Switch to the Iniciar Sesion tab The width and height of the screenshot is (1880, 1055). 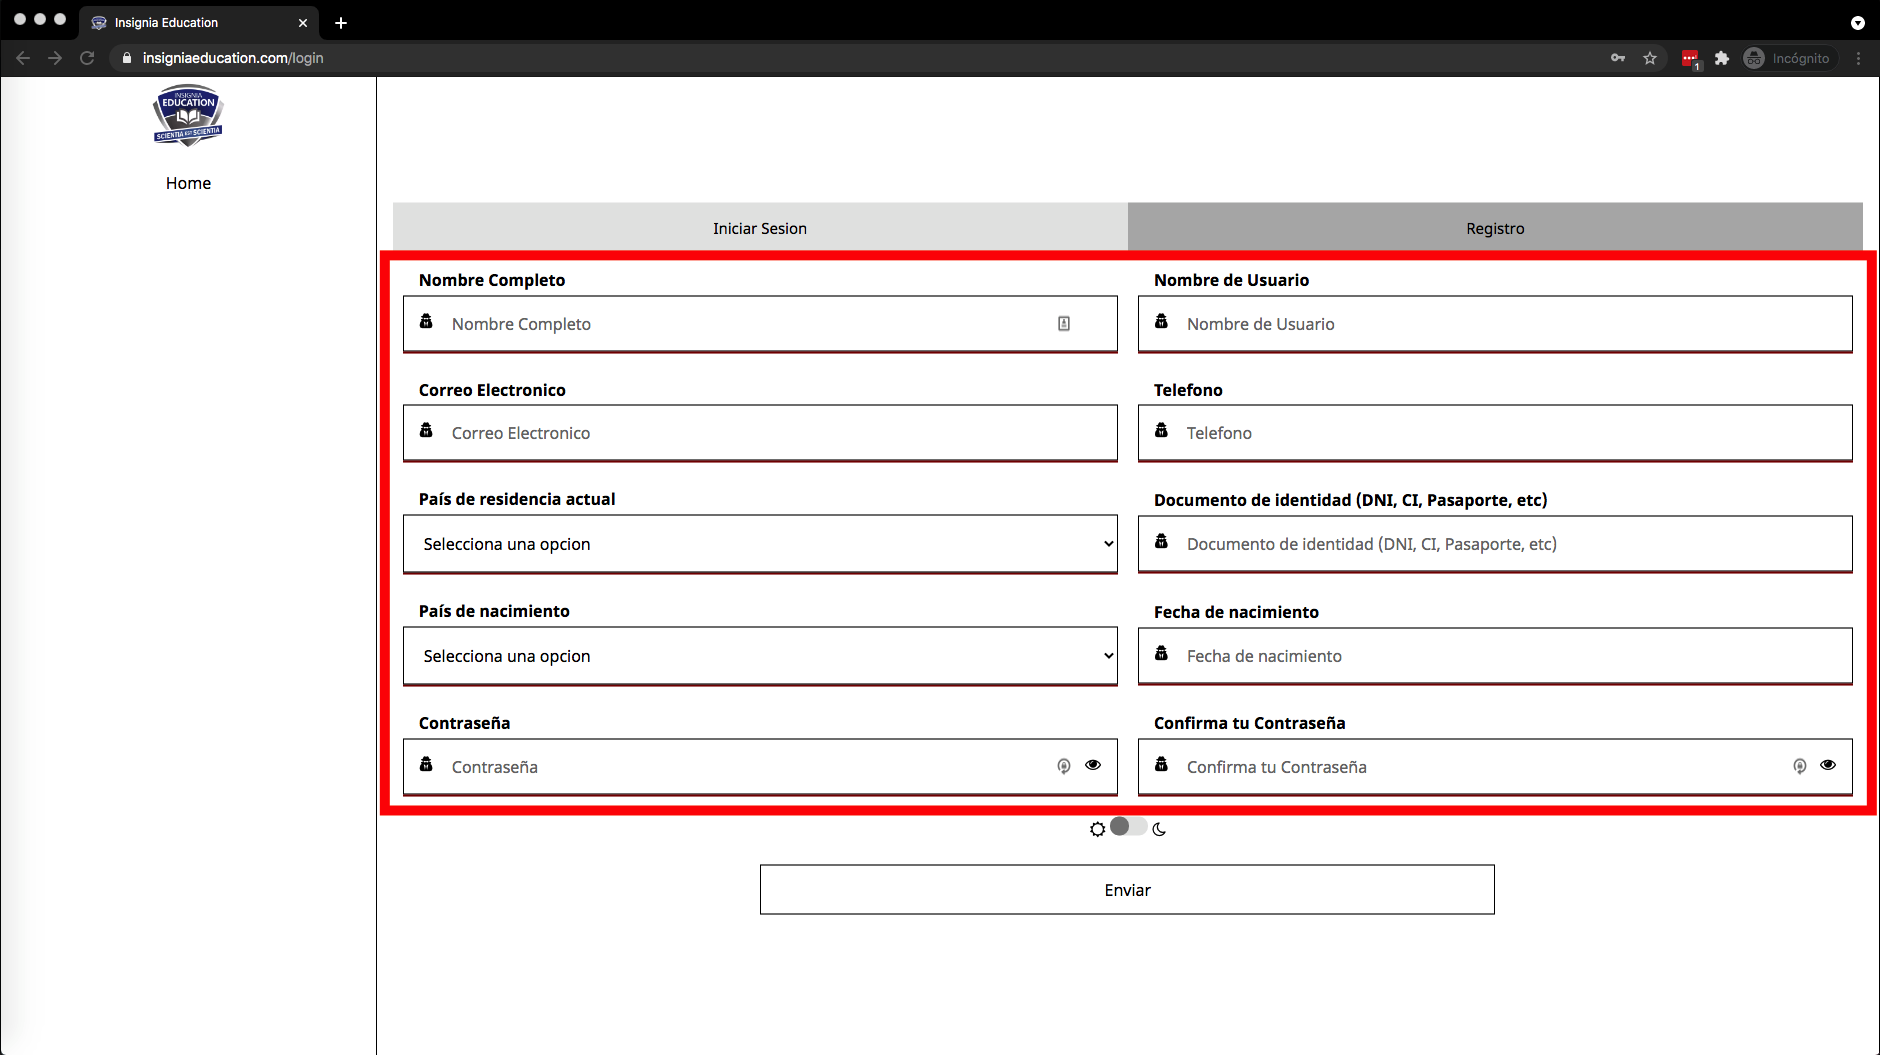coord(760,228)
